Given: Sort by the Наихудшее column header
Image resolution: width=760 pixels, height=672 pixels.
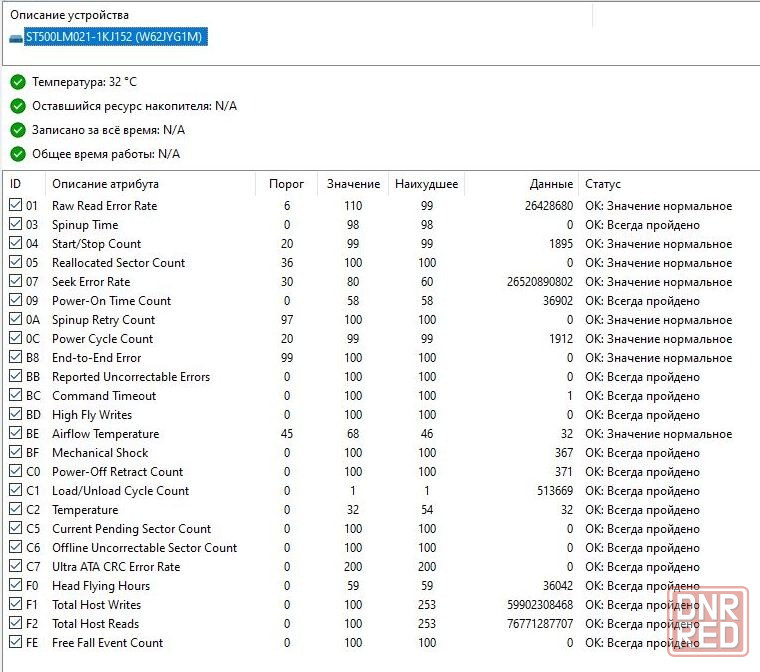Looking at the screenshot, I should 427,184.
